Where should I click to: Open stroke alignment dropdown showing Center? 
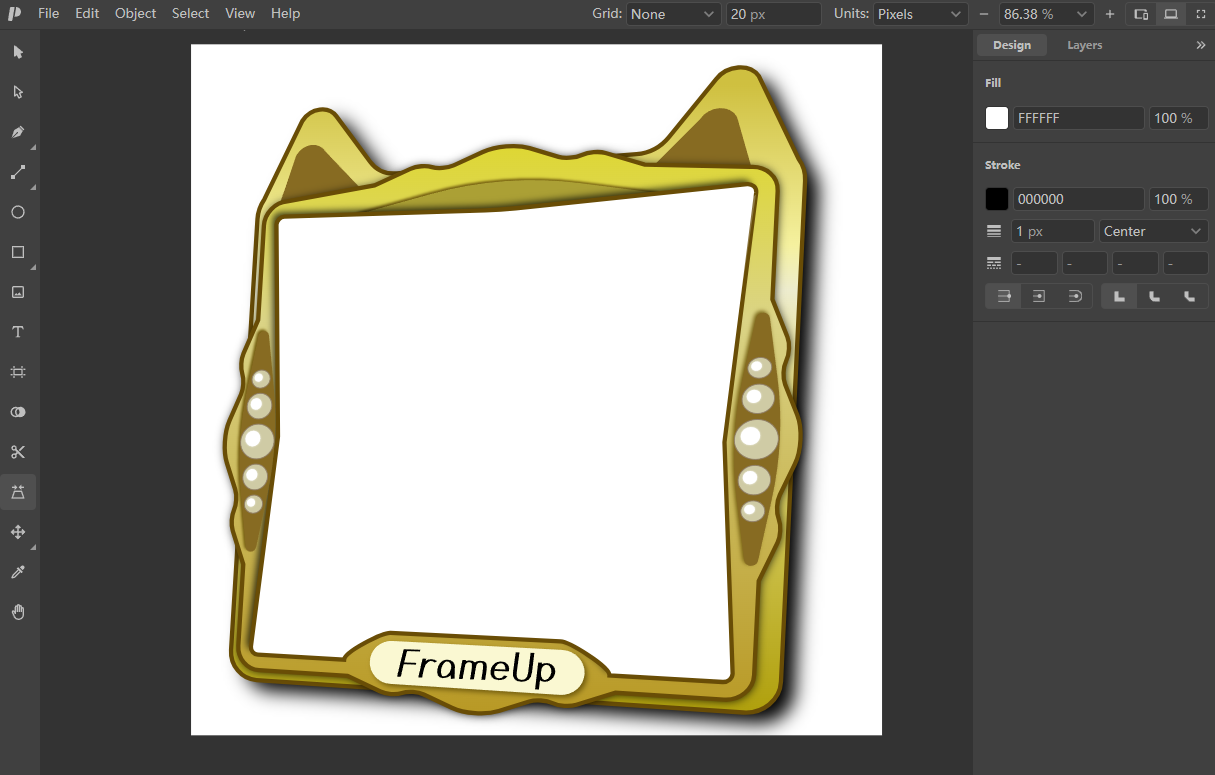click(1154, 231)
